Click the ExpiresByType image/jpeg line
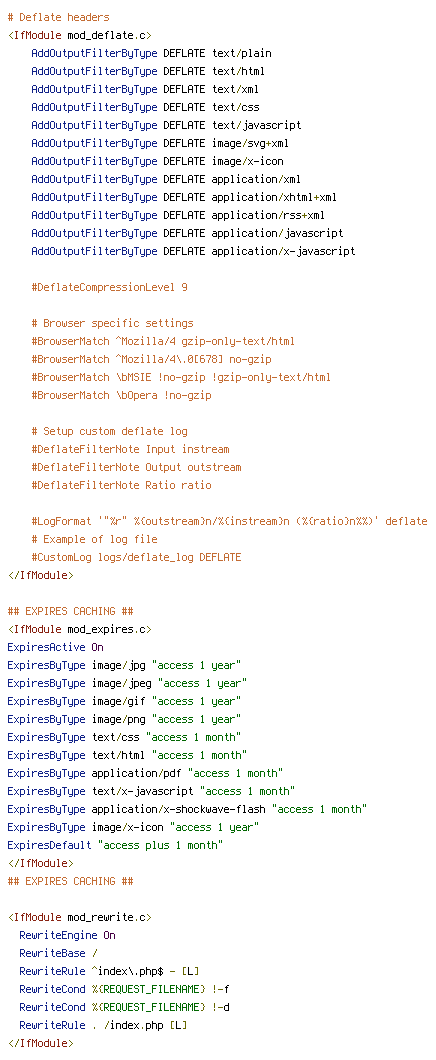This screenshot has width=436, height=1060. point(127,683)
